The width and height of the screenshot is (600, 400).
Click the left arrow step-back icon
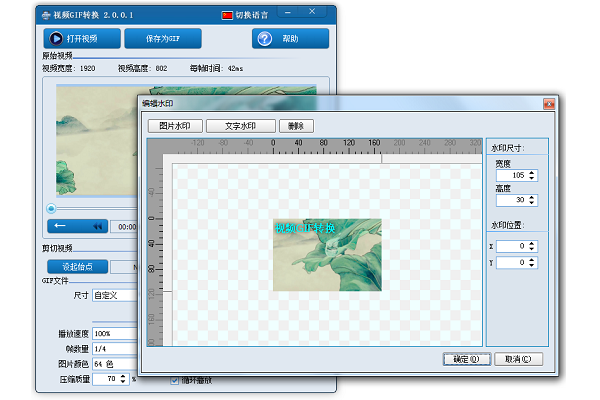coord(62,226)
